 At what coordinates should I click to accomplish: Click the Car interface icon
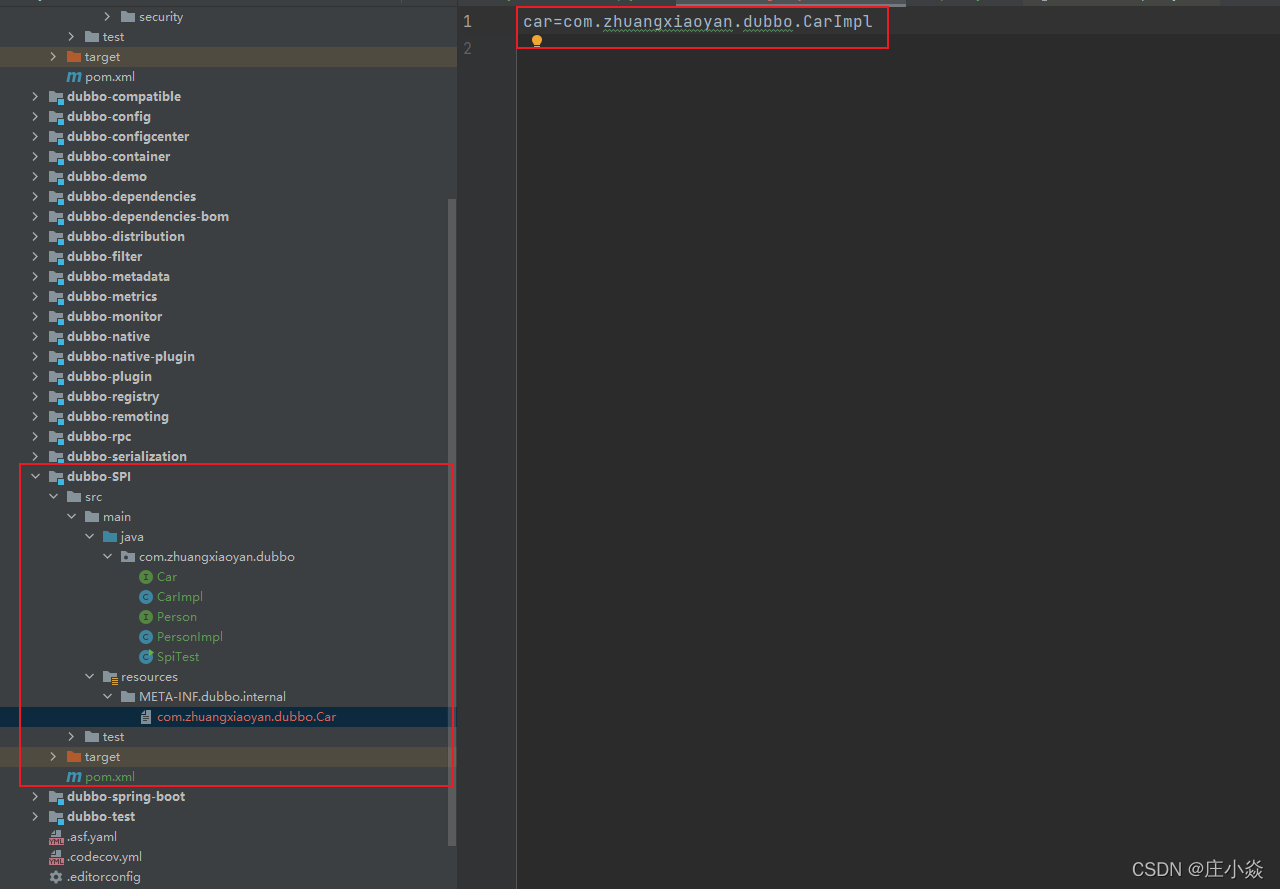pyautogui.click(x=146, y=577)
